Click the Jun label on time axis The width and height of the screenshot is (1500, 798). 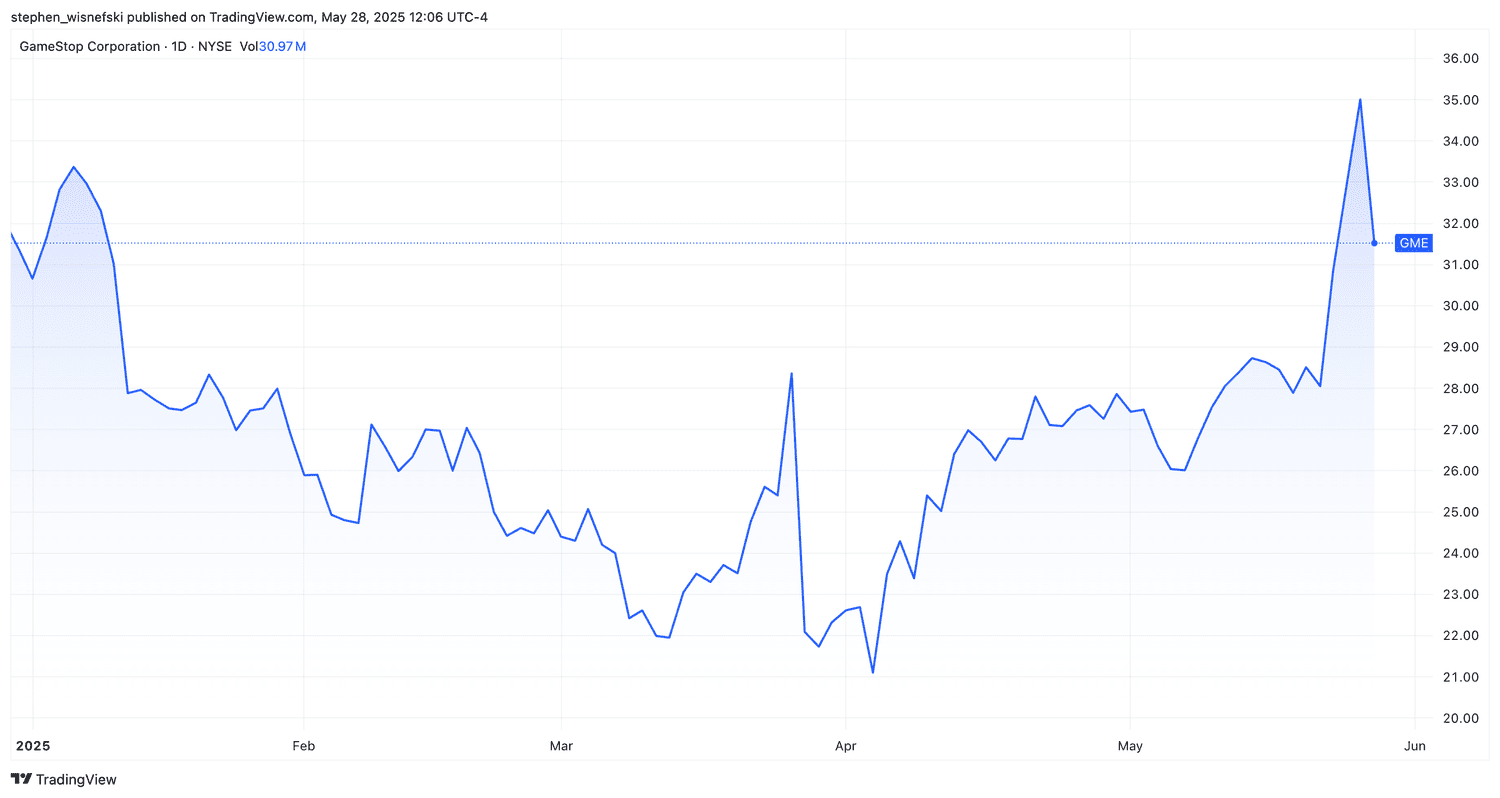coord(1415,746)
